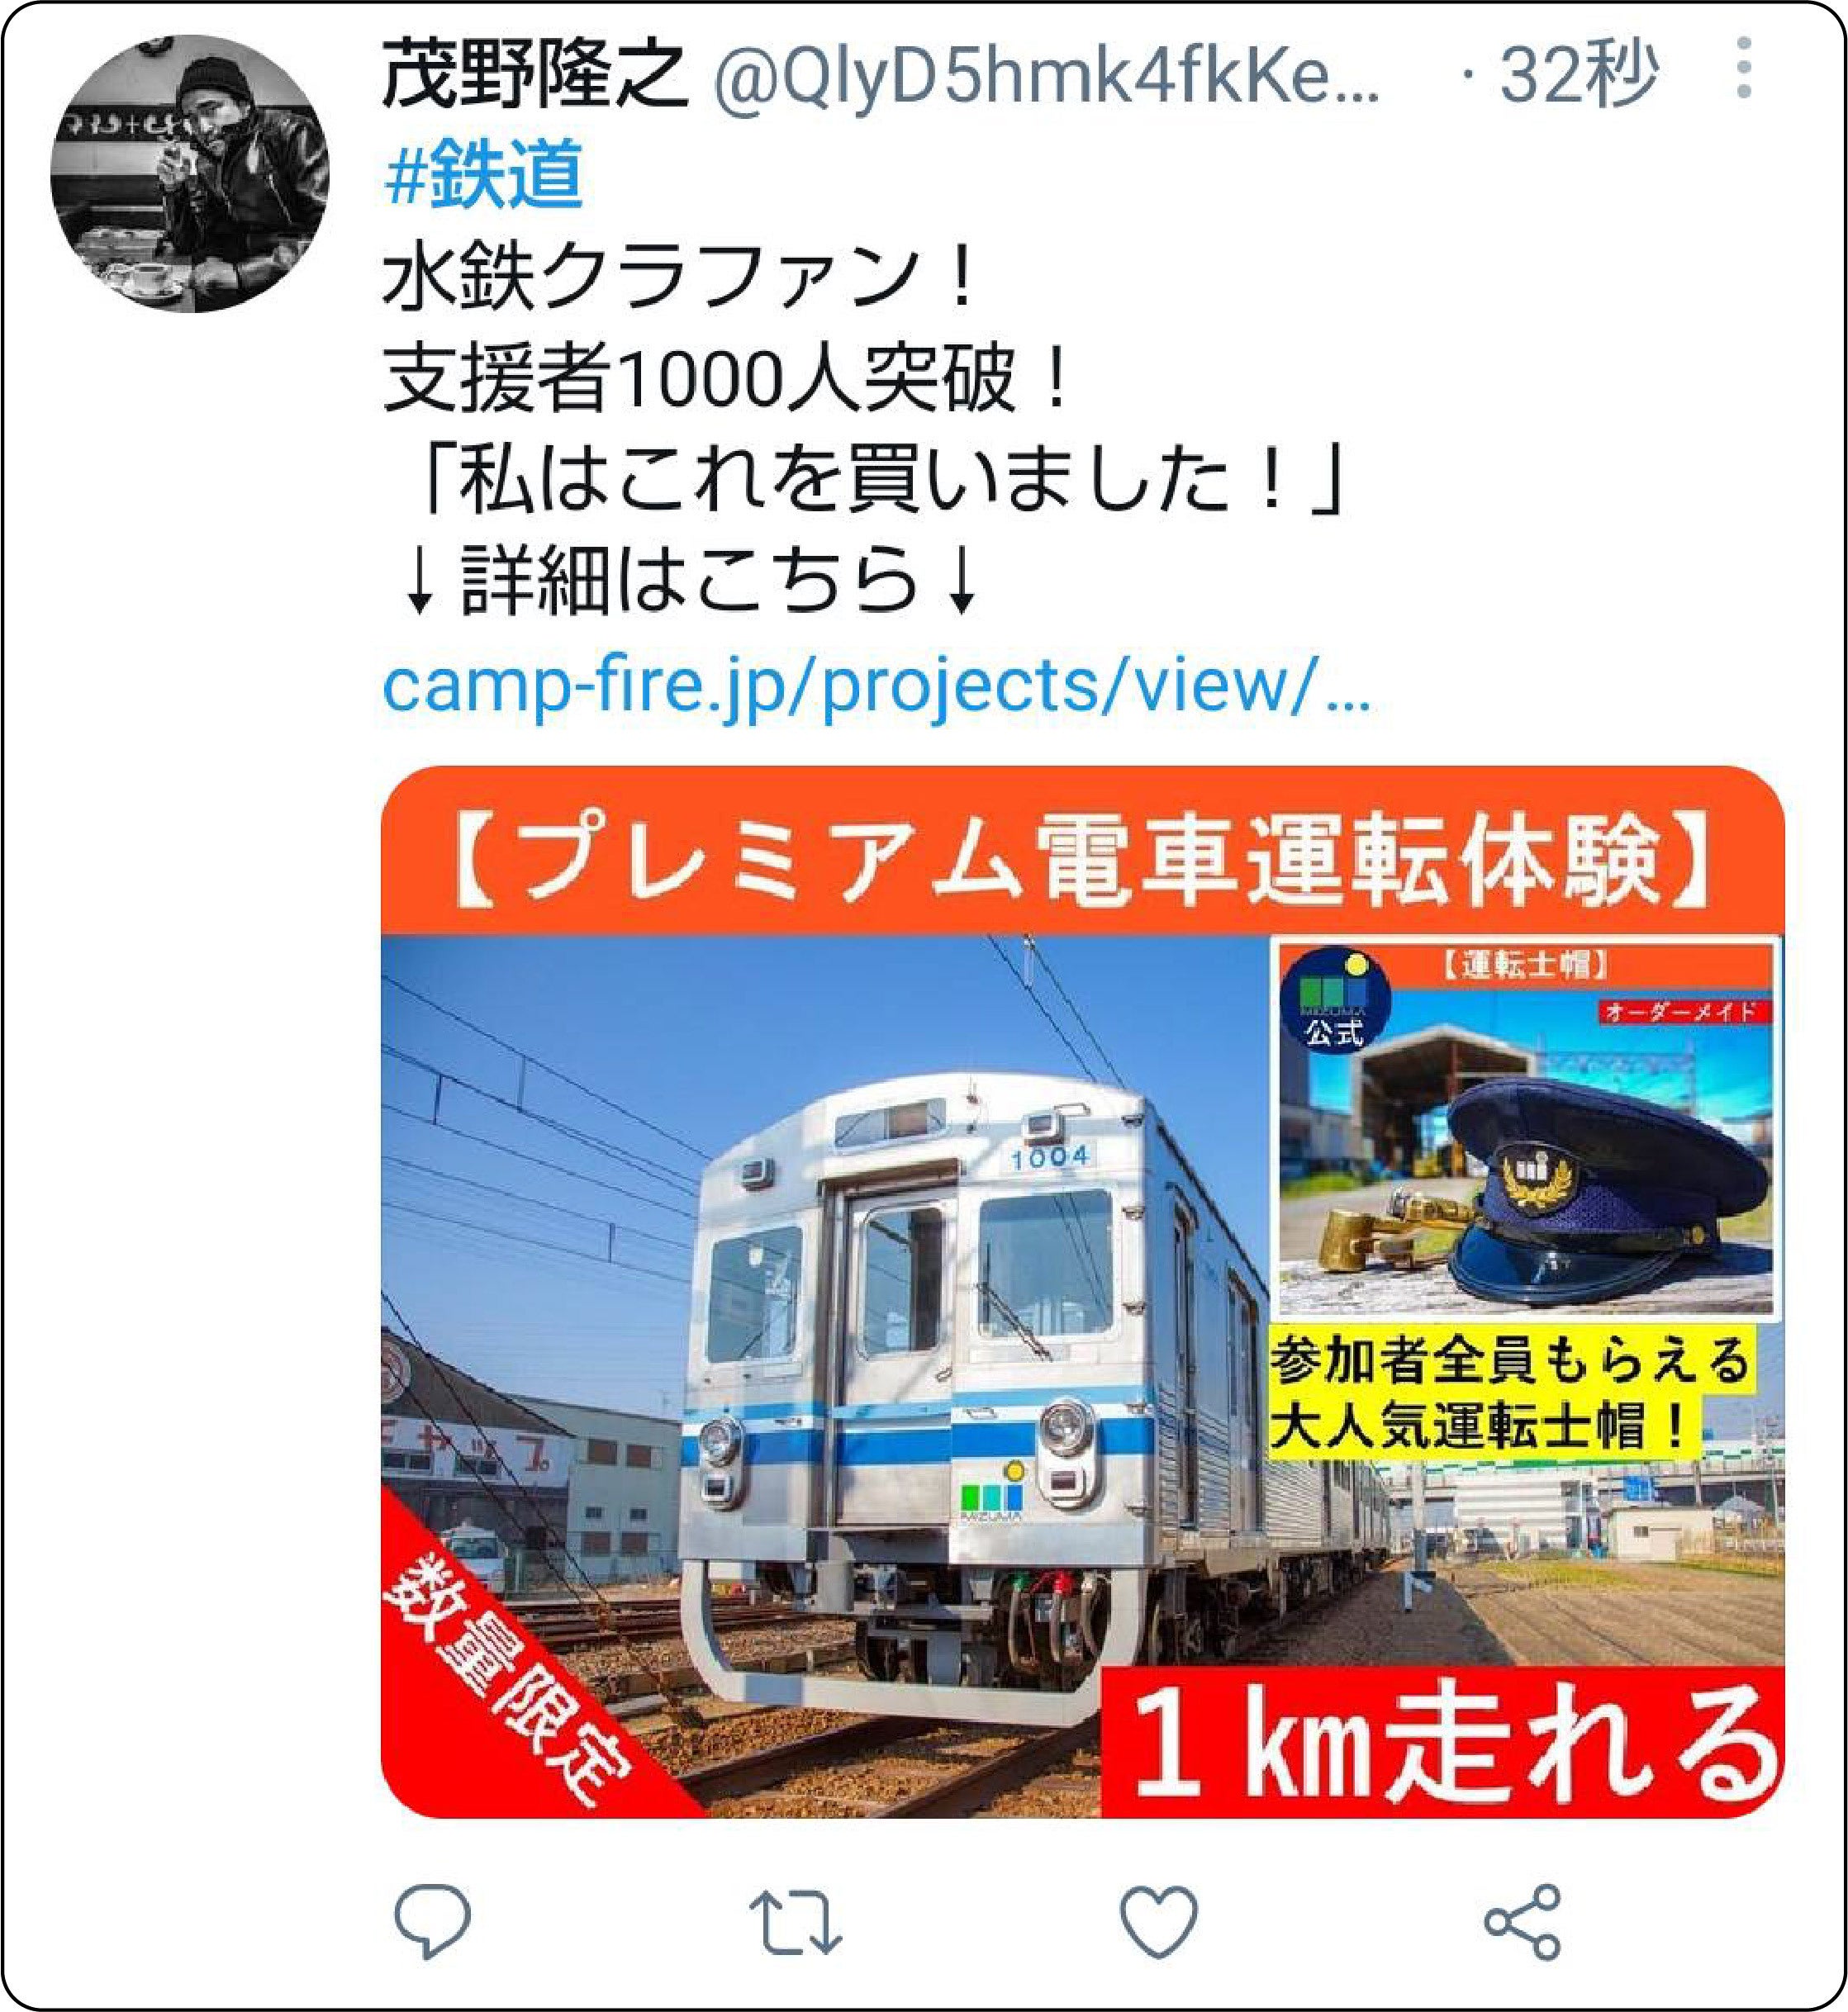Like the tweet with the heart icon
The width and height of the screenshot is (1848, 2012).
pyautogui.click(x=1158, y=1921)
